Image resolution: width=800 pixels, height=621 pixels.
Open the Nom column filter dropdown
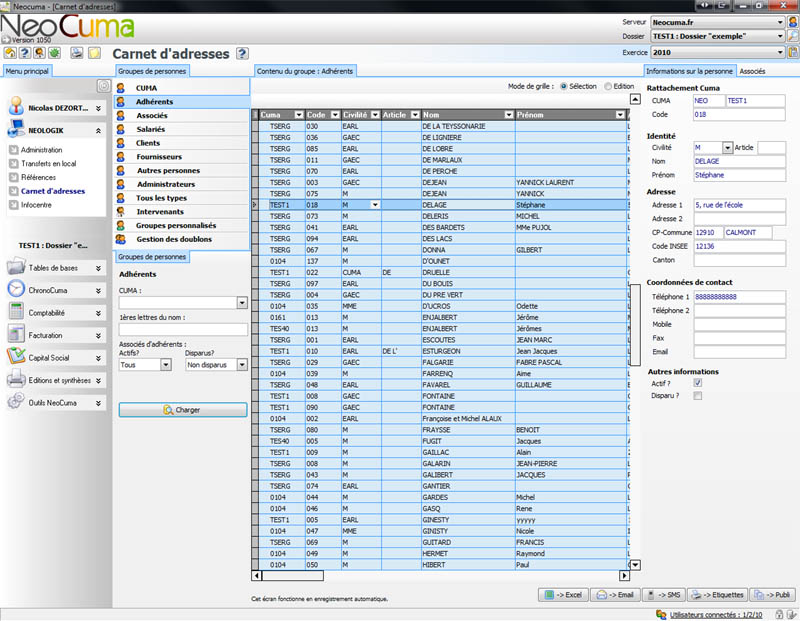click(x=509, y=115)
